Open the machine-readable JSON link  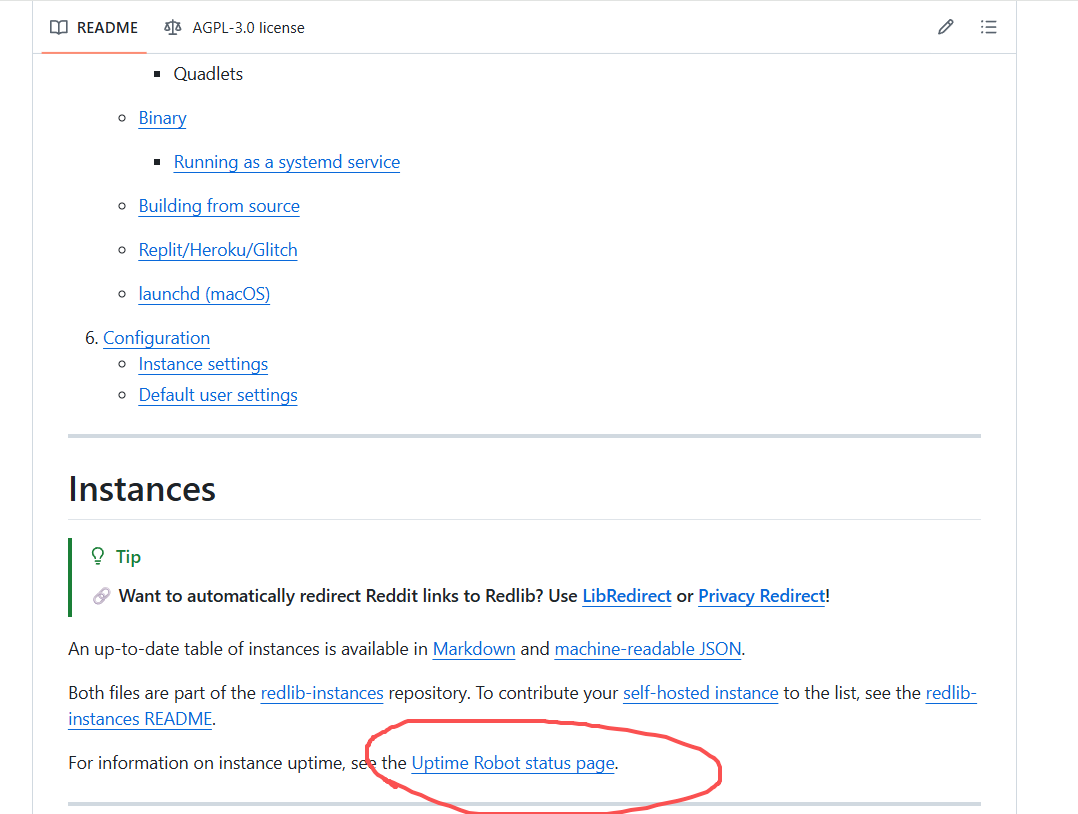point(648,649)
